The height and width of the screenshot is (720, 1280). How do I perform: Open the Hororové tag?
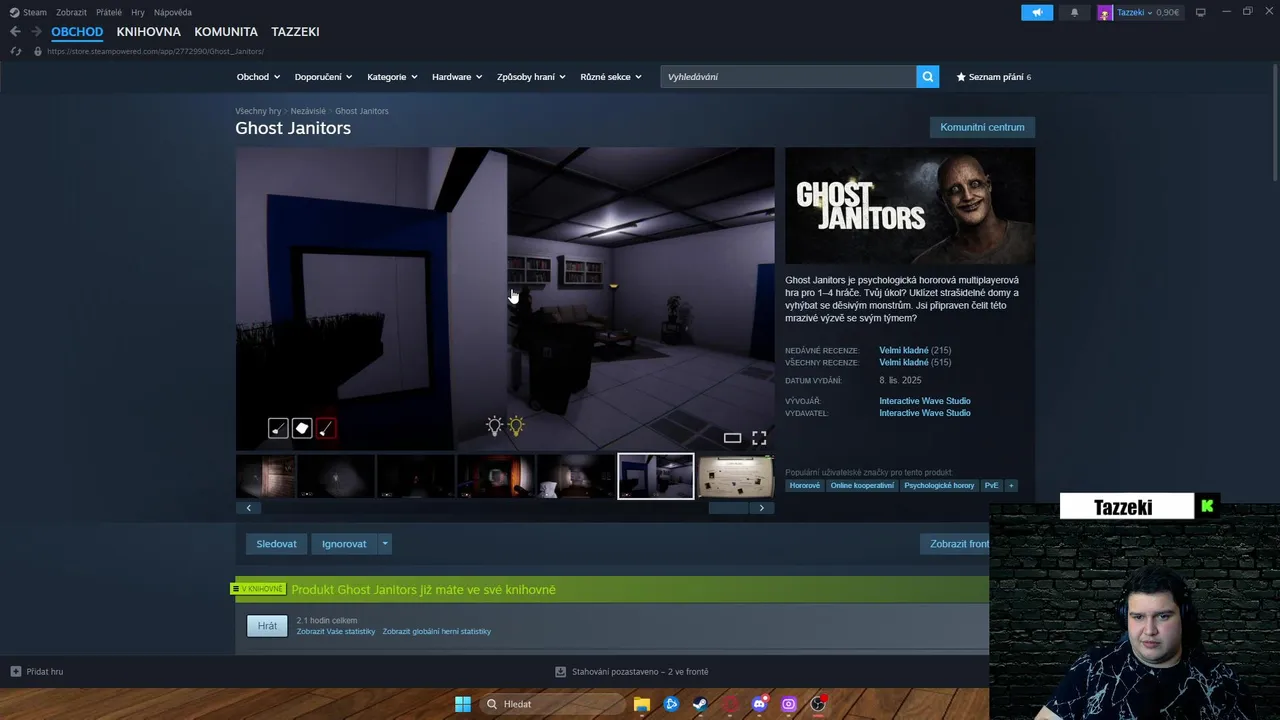pyautogui.click(x=805, y=485)
